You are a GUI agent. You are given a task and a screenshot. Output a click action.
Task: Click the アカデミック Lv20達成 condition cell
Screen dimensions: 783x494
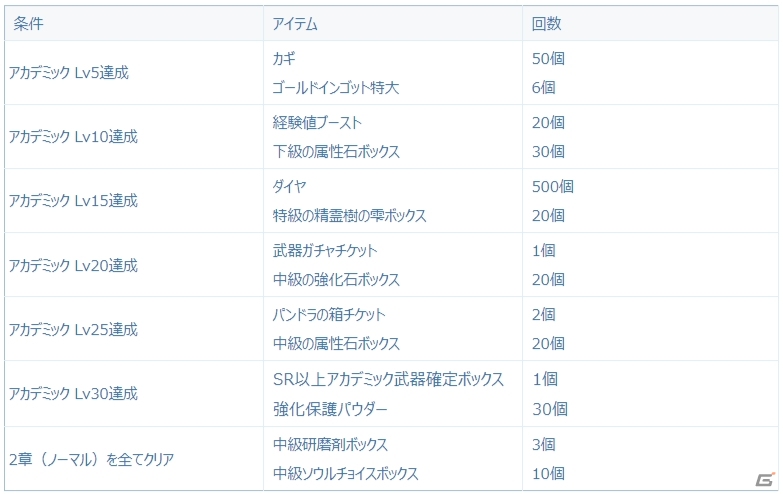click(134, 265)
